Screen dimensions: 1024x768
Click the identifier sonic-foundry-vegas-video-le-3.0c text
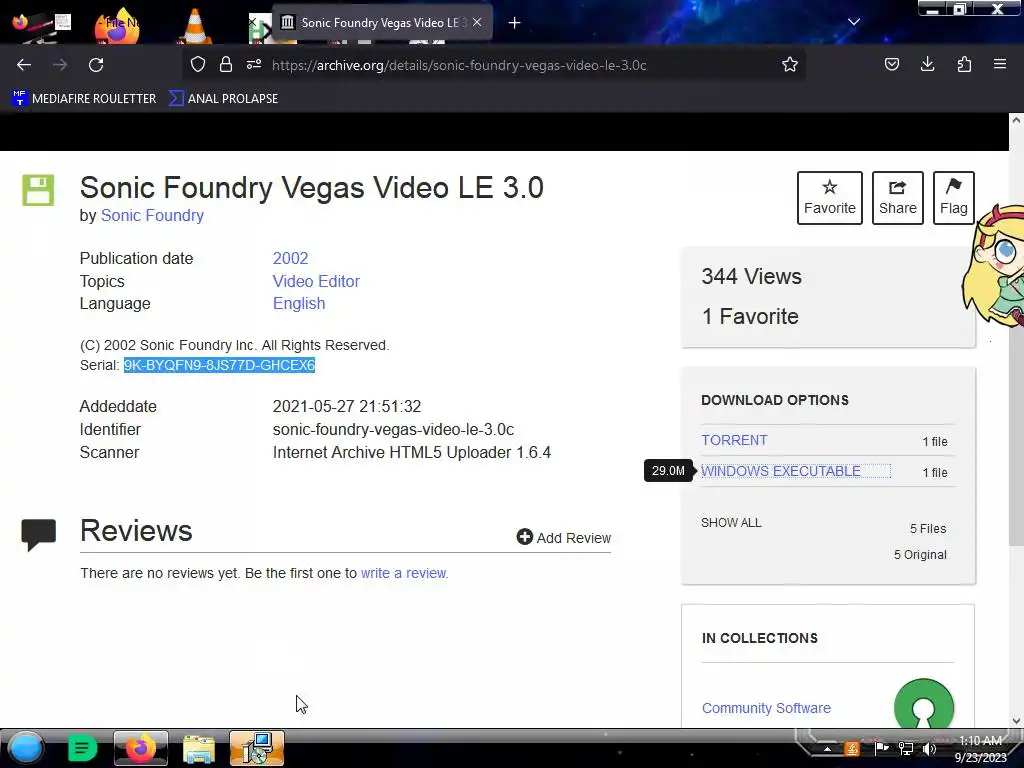pos(393,430)
